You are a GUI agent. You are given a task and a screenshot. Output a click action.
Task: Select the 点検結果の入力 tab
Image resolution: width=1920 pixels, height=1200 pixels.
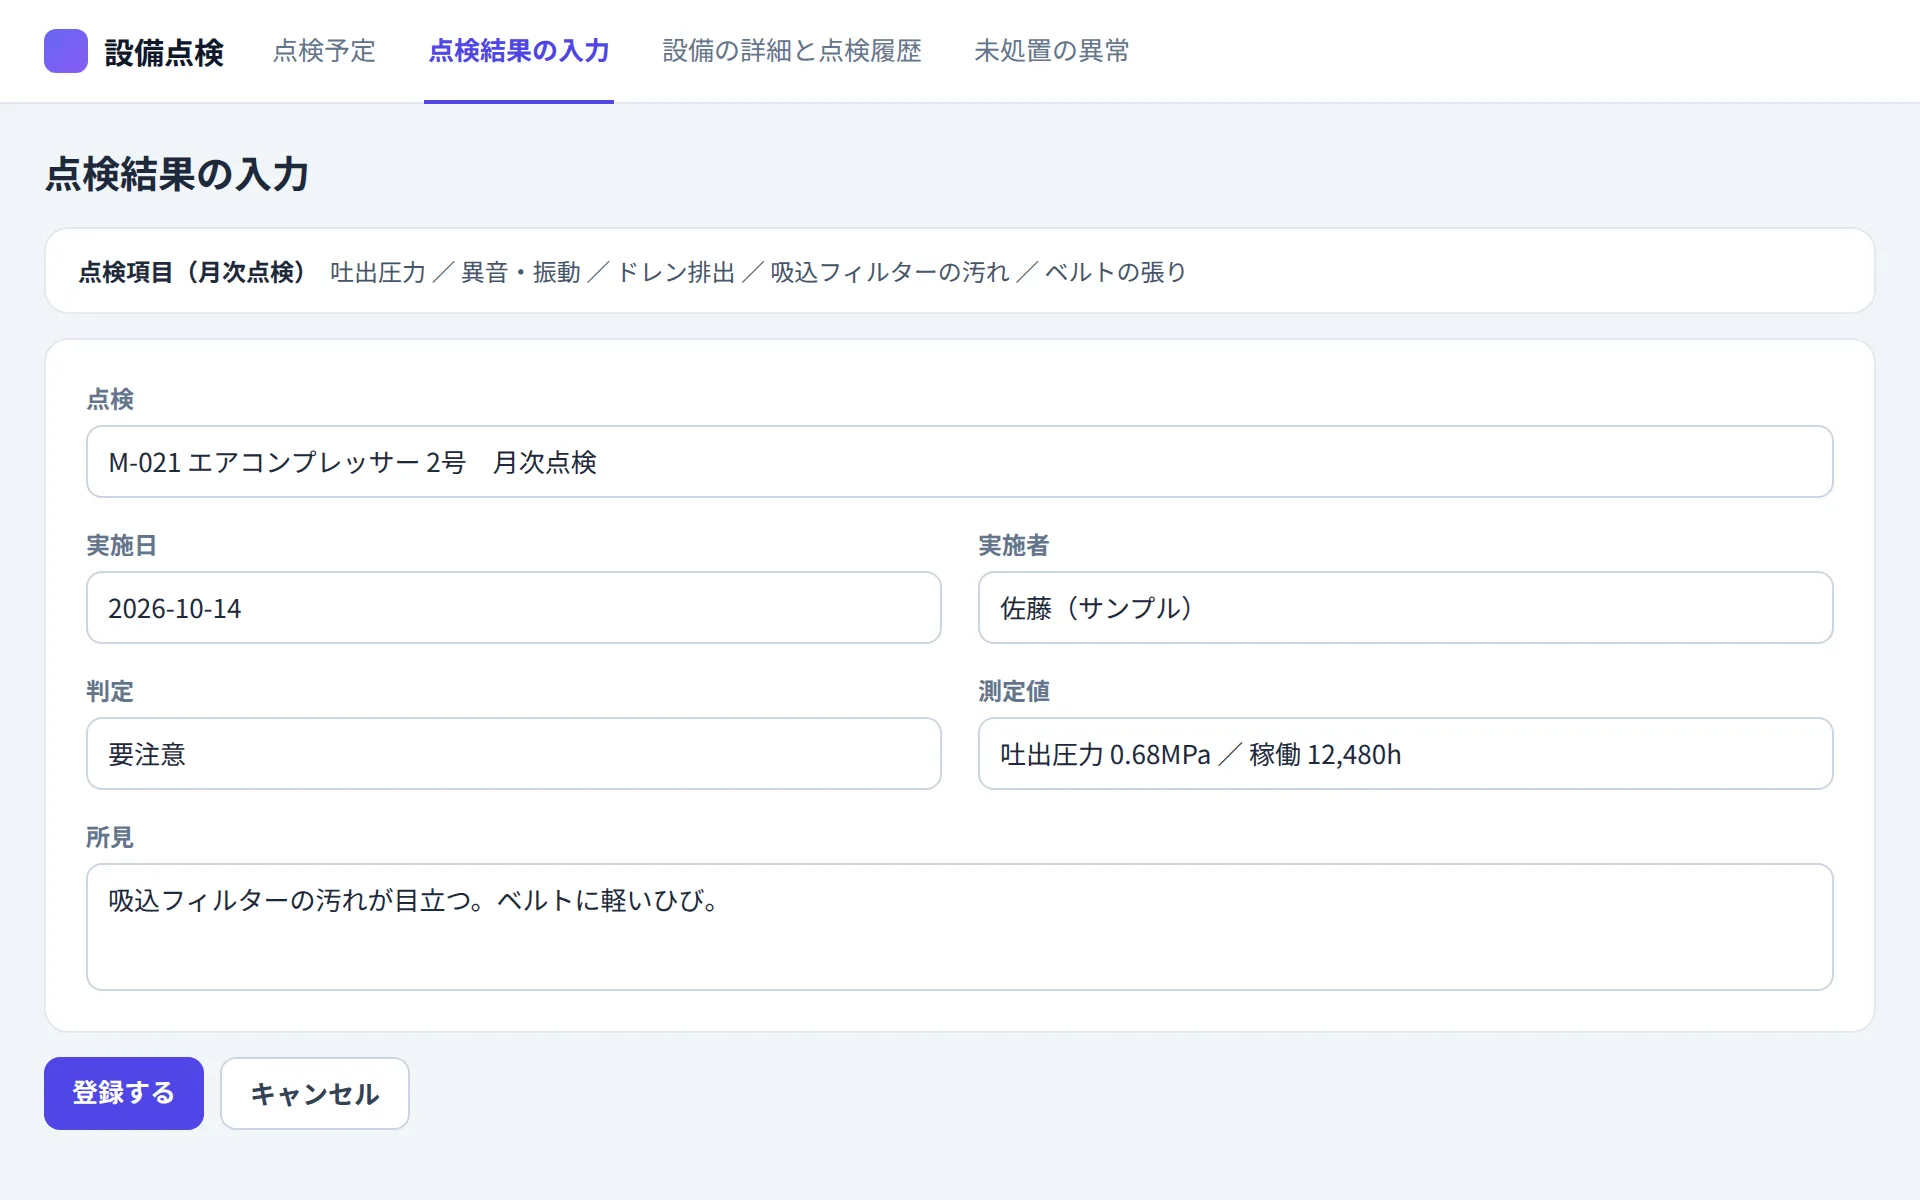pyautogui.click(x=519, y=51)
